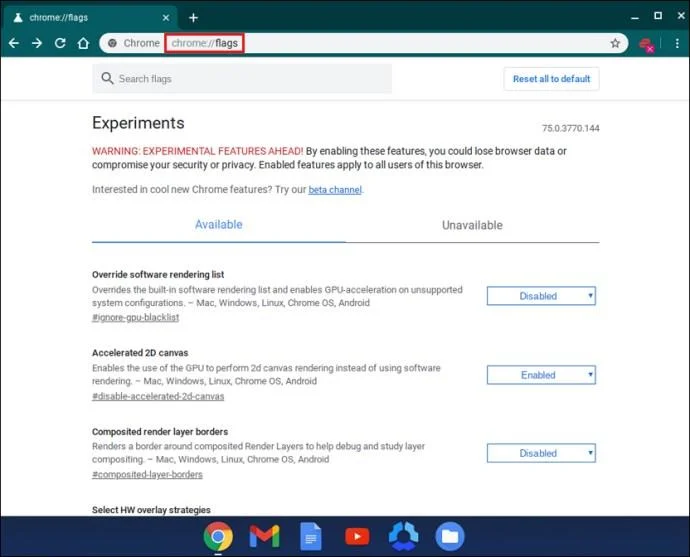The width and height of the screenshot is (690, 557).
Task: Open YouTube from the shelf
Action: tap(357, 537)
